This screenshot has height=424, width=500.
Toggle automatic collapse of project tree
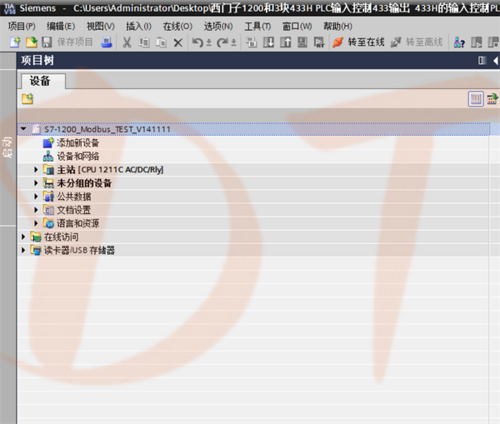click(482, 61)
